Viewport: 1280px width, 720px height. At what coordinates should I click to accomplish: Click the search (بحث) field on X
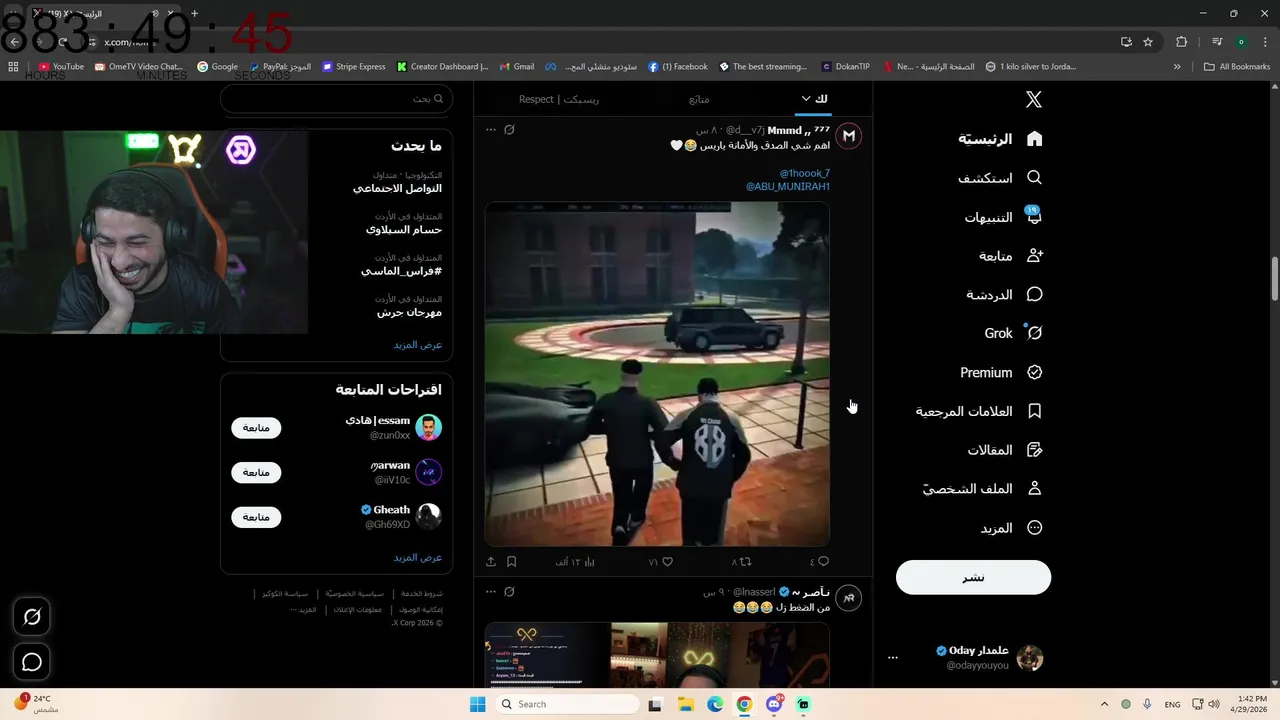coord(336,99)
